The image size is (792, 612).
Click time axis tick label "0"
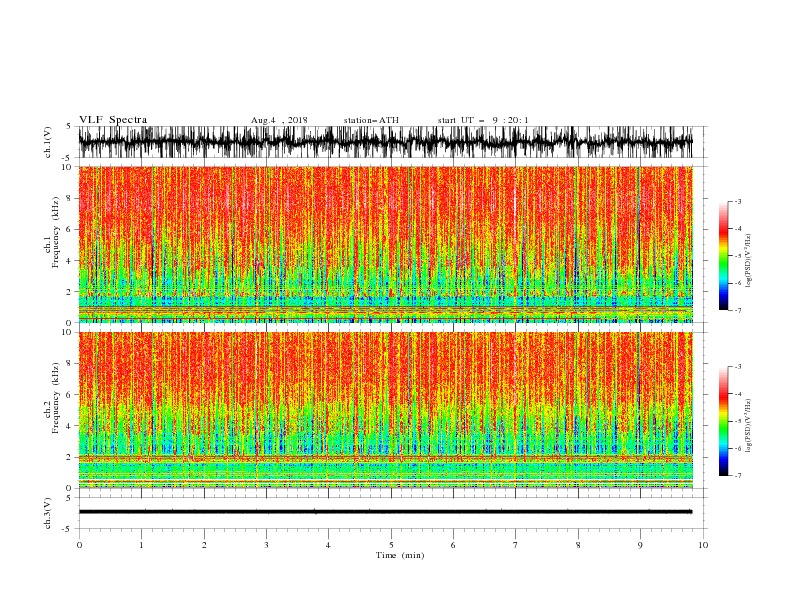tap(79, 545)
